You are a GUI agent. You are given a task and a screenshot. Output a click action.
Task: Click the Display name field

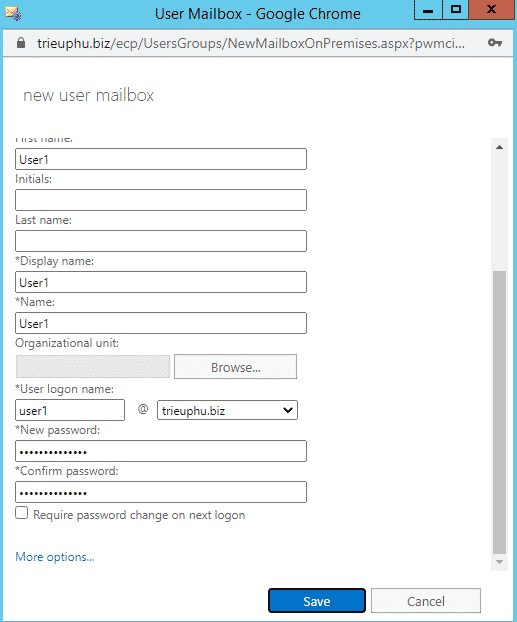161,282
